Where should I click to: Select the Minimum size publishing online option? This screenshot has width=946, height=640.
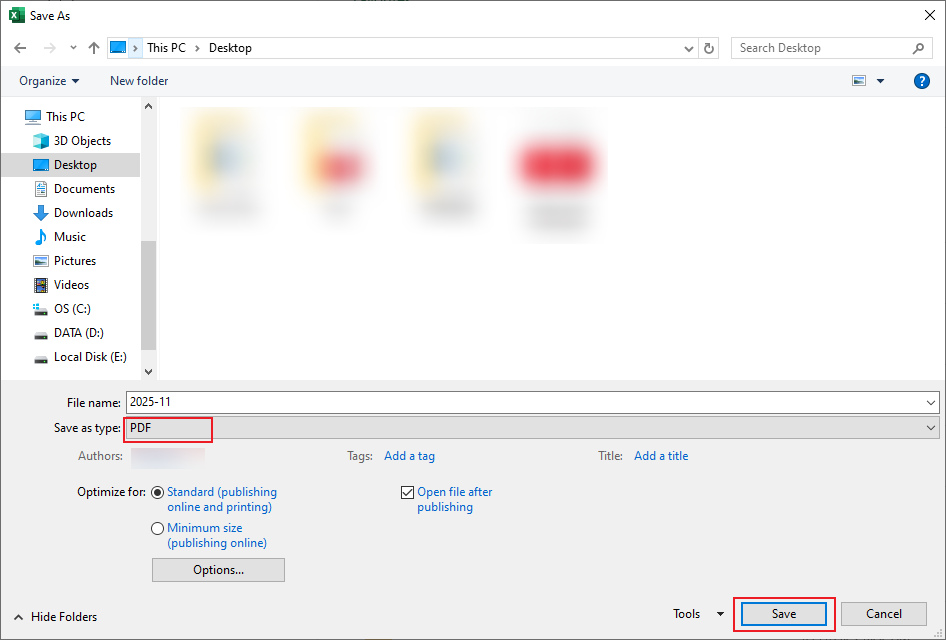[x=157, y=528]
